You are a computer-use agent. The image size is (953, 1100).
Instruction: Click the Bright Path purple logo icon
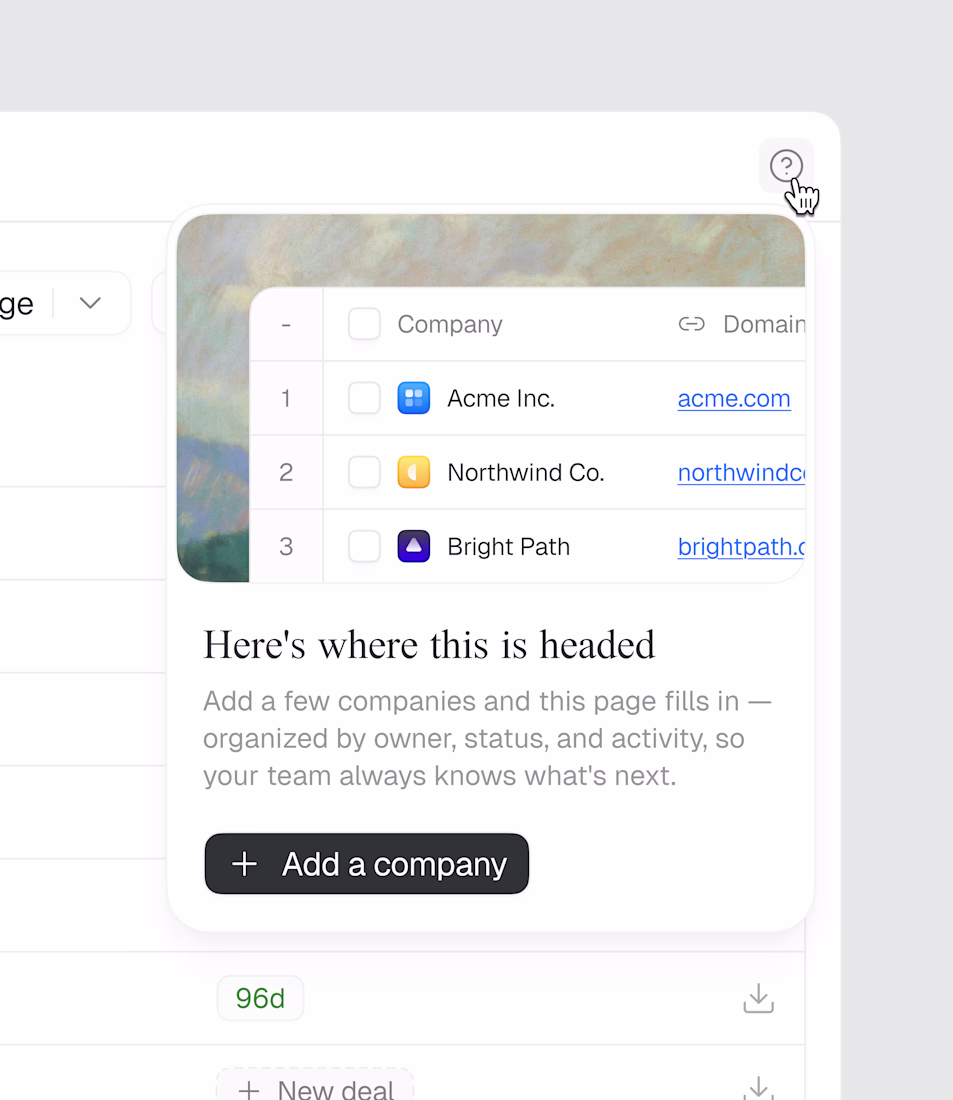[x=414, y=546]
